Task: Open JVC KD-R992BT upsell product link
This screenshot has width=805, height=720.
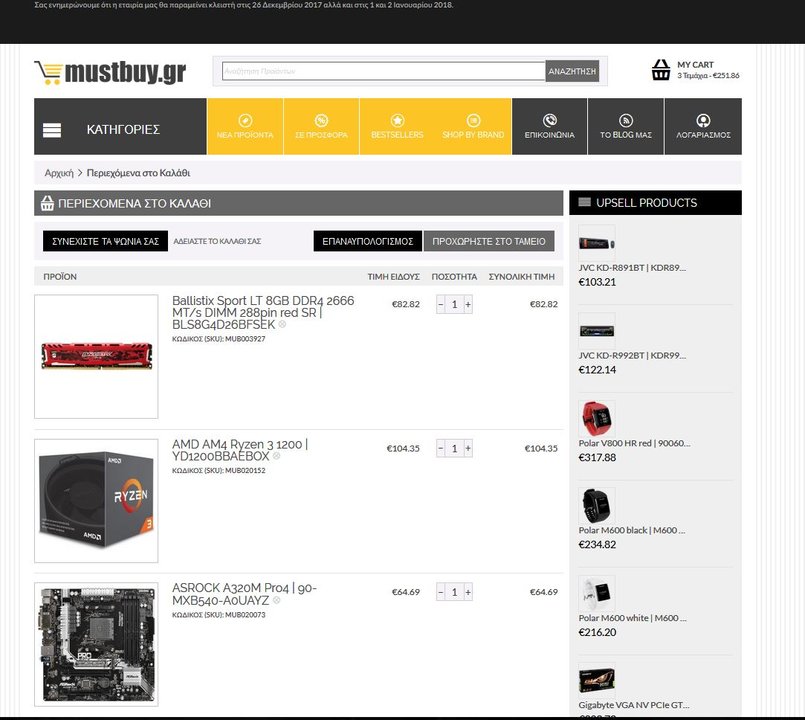Action: point(632,355)
